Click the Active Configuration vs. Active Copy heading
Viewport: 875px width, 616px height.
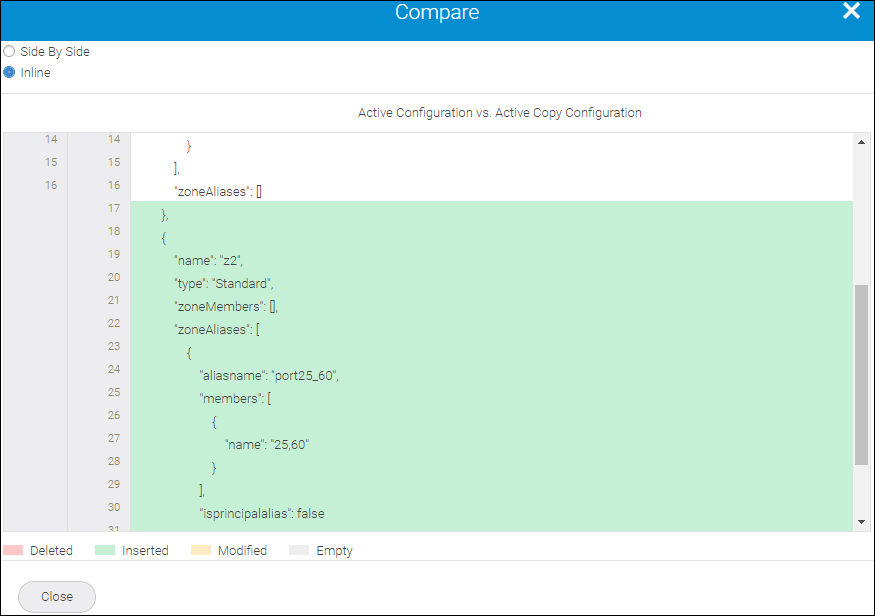pos(499,113)
